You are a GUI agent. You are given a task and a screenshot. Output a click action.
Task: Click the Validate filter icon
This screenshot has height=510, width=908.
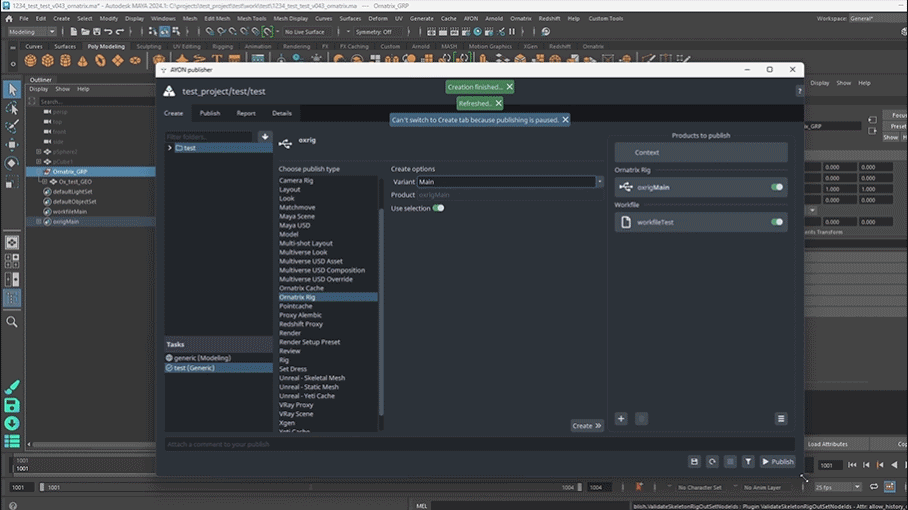748,461
